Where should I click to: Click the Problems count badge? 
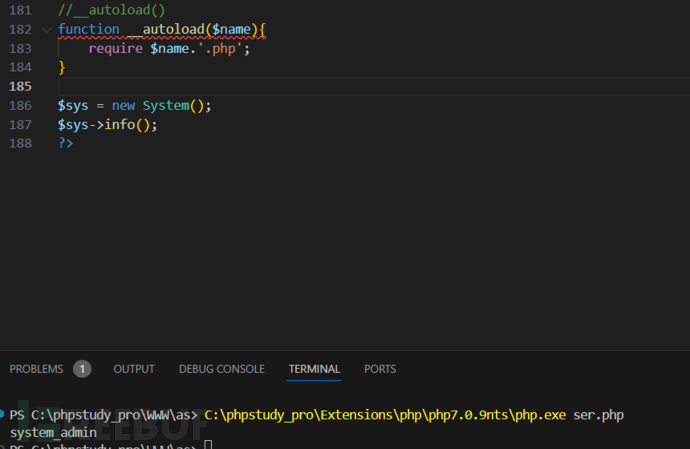(82, 369)
